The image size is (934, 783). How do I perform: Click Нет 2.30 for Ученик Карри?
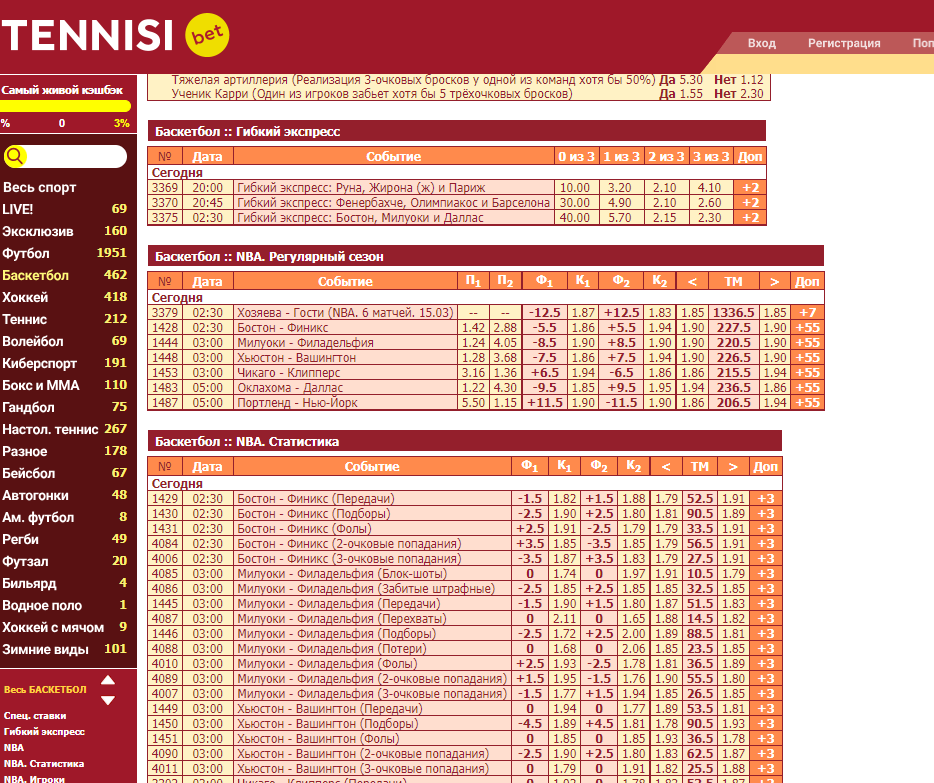[739, 93]
